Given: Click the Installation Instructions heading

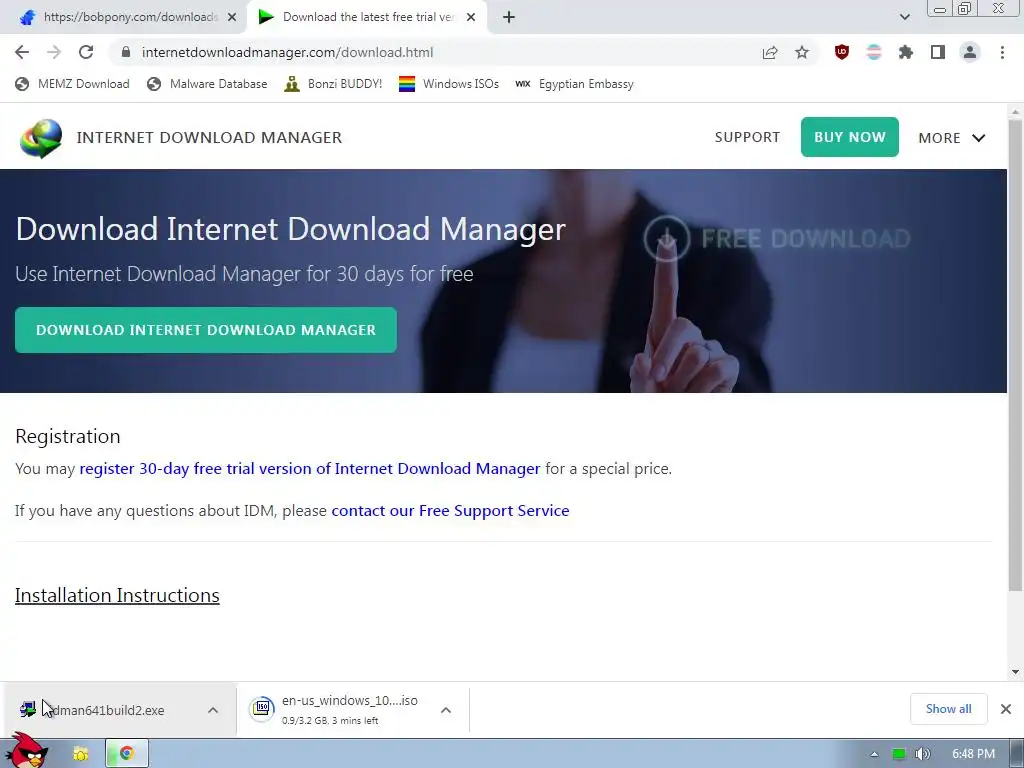Looking at the screenshot, I should (x=117, y=595).
